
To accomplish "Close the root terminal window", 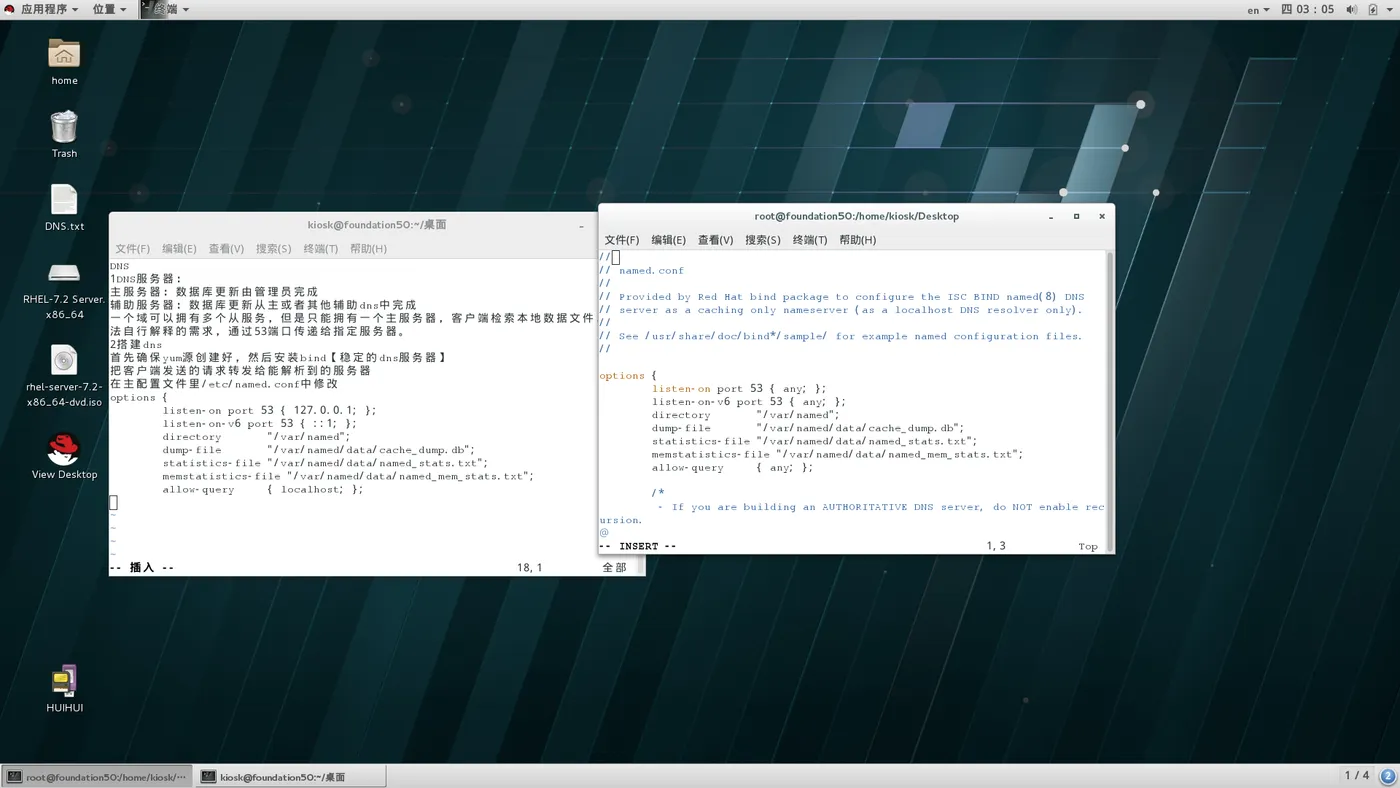I will (1102, 216).
